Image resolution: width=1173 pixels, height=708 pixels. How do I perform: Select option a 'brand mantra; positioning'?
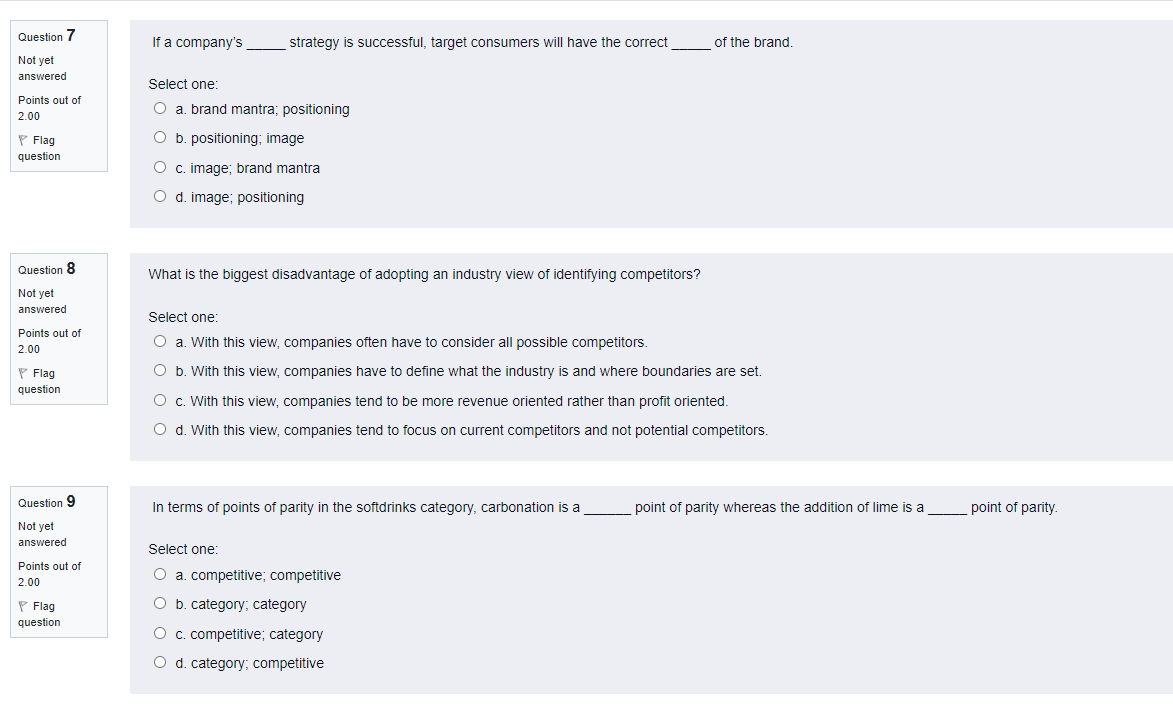coord(160,108)
